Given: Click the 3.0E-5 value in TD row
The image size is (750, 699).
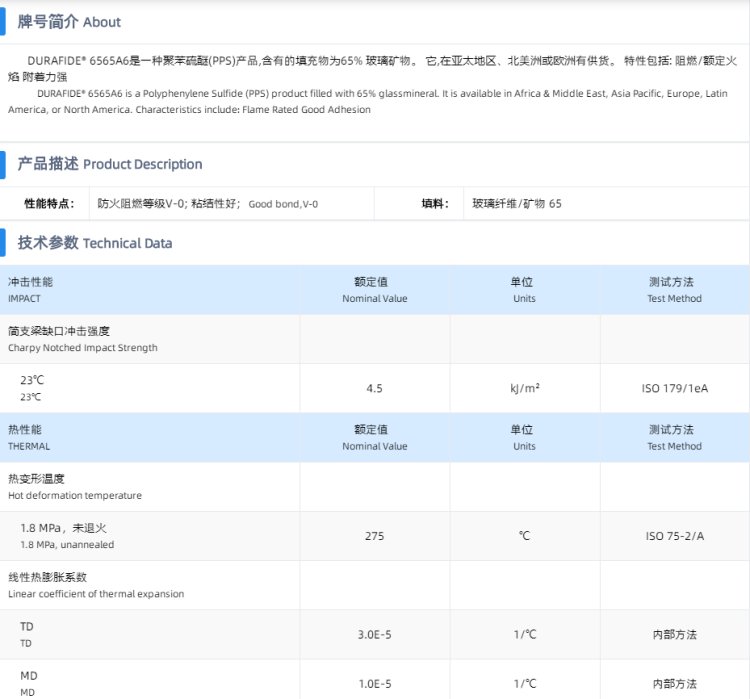Looking at the screenshot, I should (x=374, y=635).
